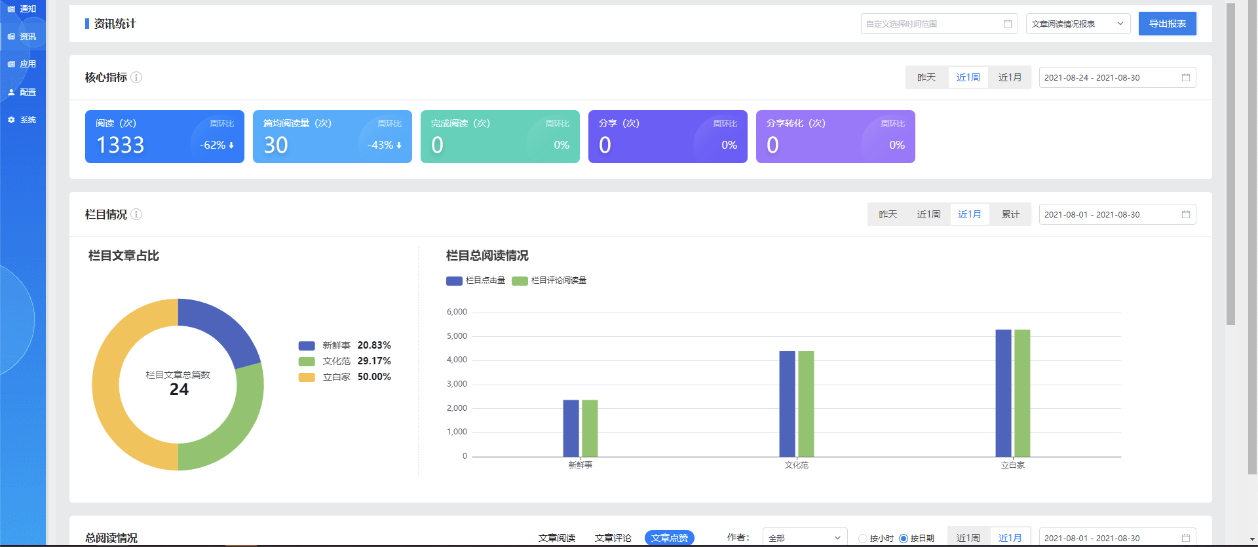Expand the 作者 dropdown showing 全部
This screenshot has height=547, width=1258.
pos(804,538)
